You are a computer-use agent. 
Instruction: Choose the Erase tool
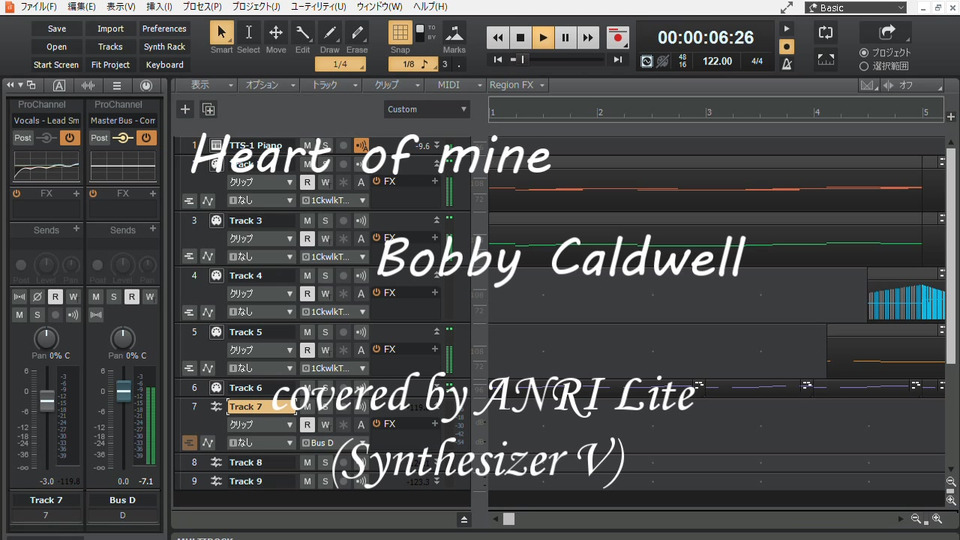point(357,32)
